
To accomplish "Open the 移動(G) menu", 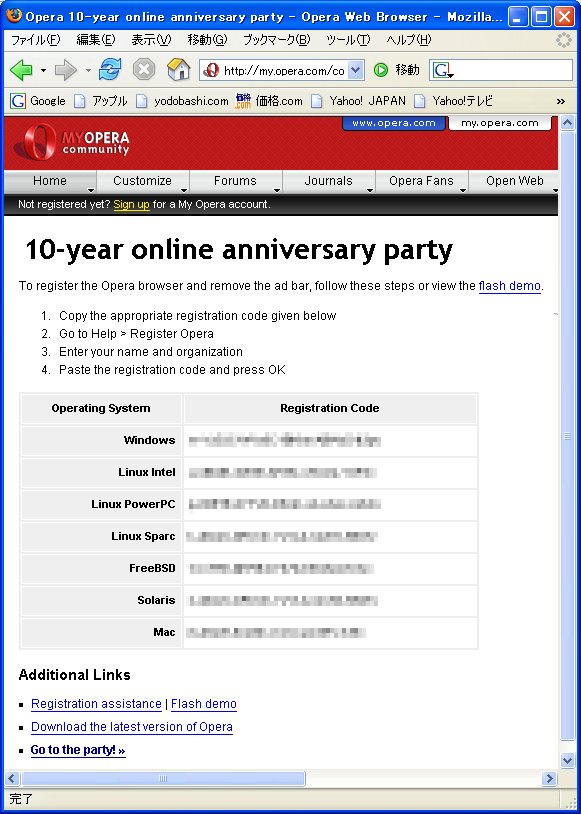I will click(207, 40).
